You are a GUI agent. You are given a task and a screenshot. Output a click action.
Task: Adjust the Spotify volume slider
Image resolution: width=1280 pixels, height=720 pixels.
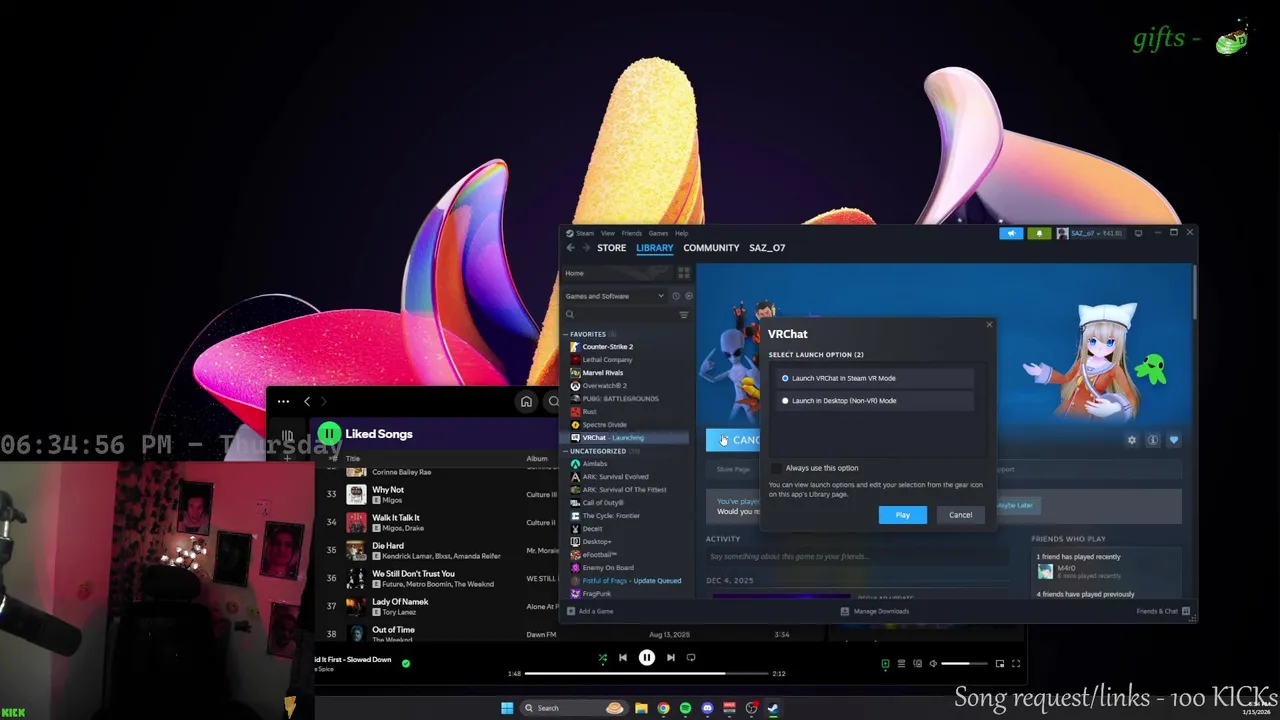pos(963,664)
